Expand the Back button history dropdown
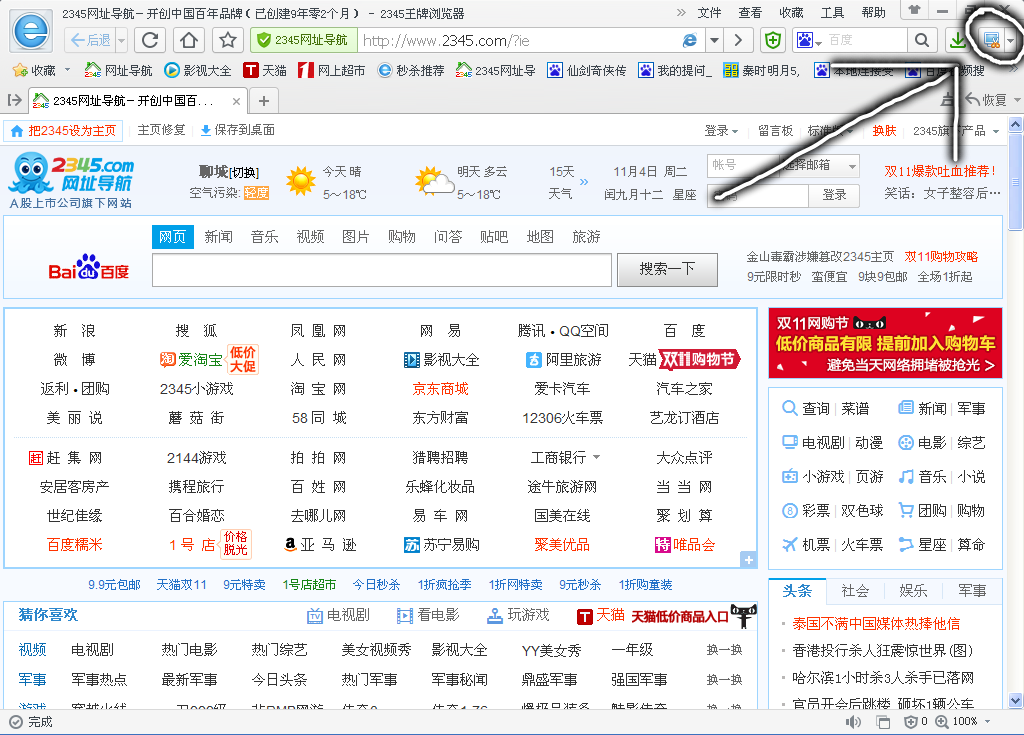This screenshot has width=1024, height=735. point(121,41)
